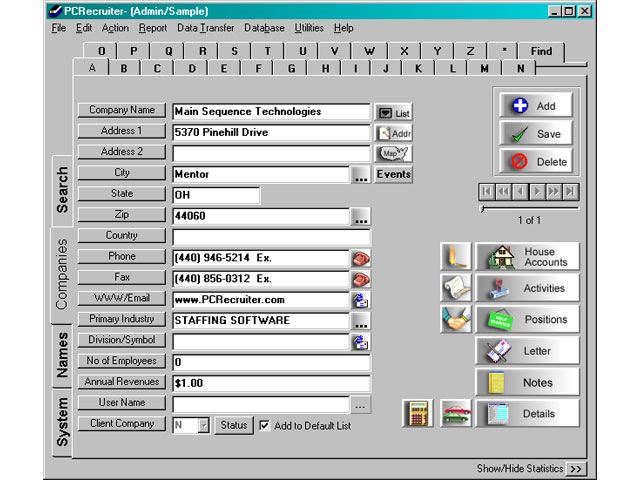Click the List button beside Company Name
The height and width of the screenshot is (480, 640).
pyautogui.click(x=393, y=112)
